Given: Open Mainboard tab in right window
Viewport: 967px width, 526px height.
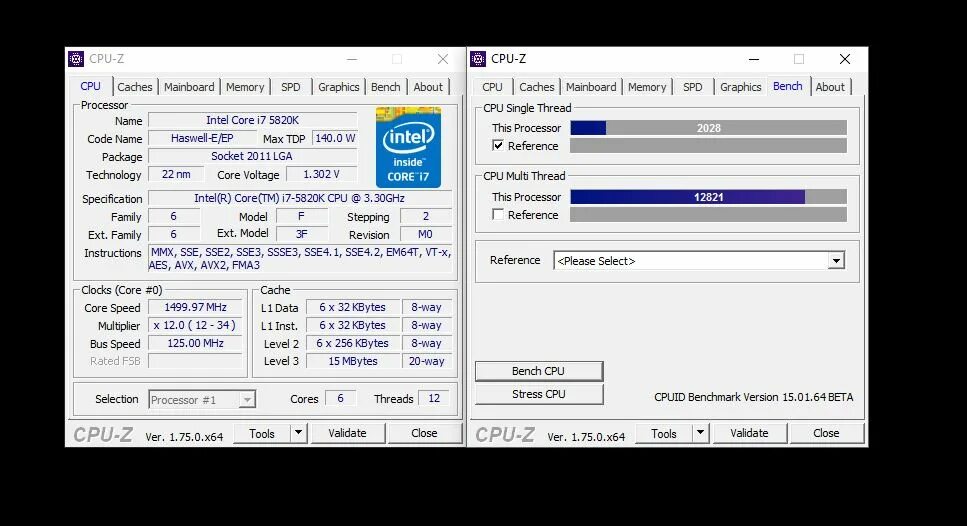Looking at the screenshot, I should 591,87.
